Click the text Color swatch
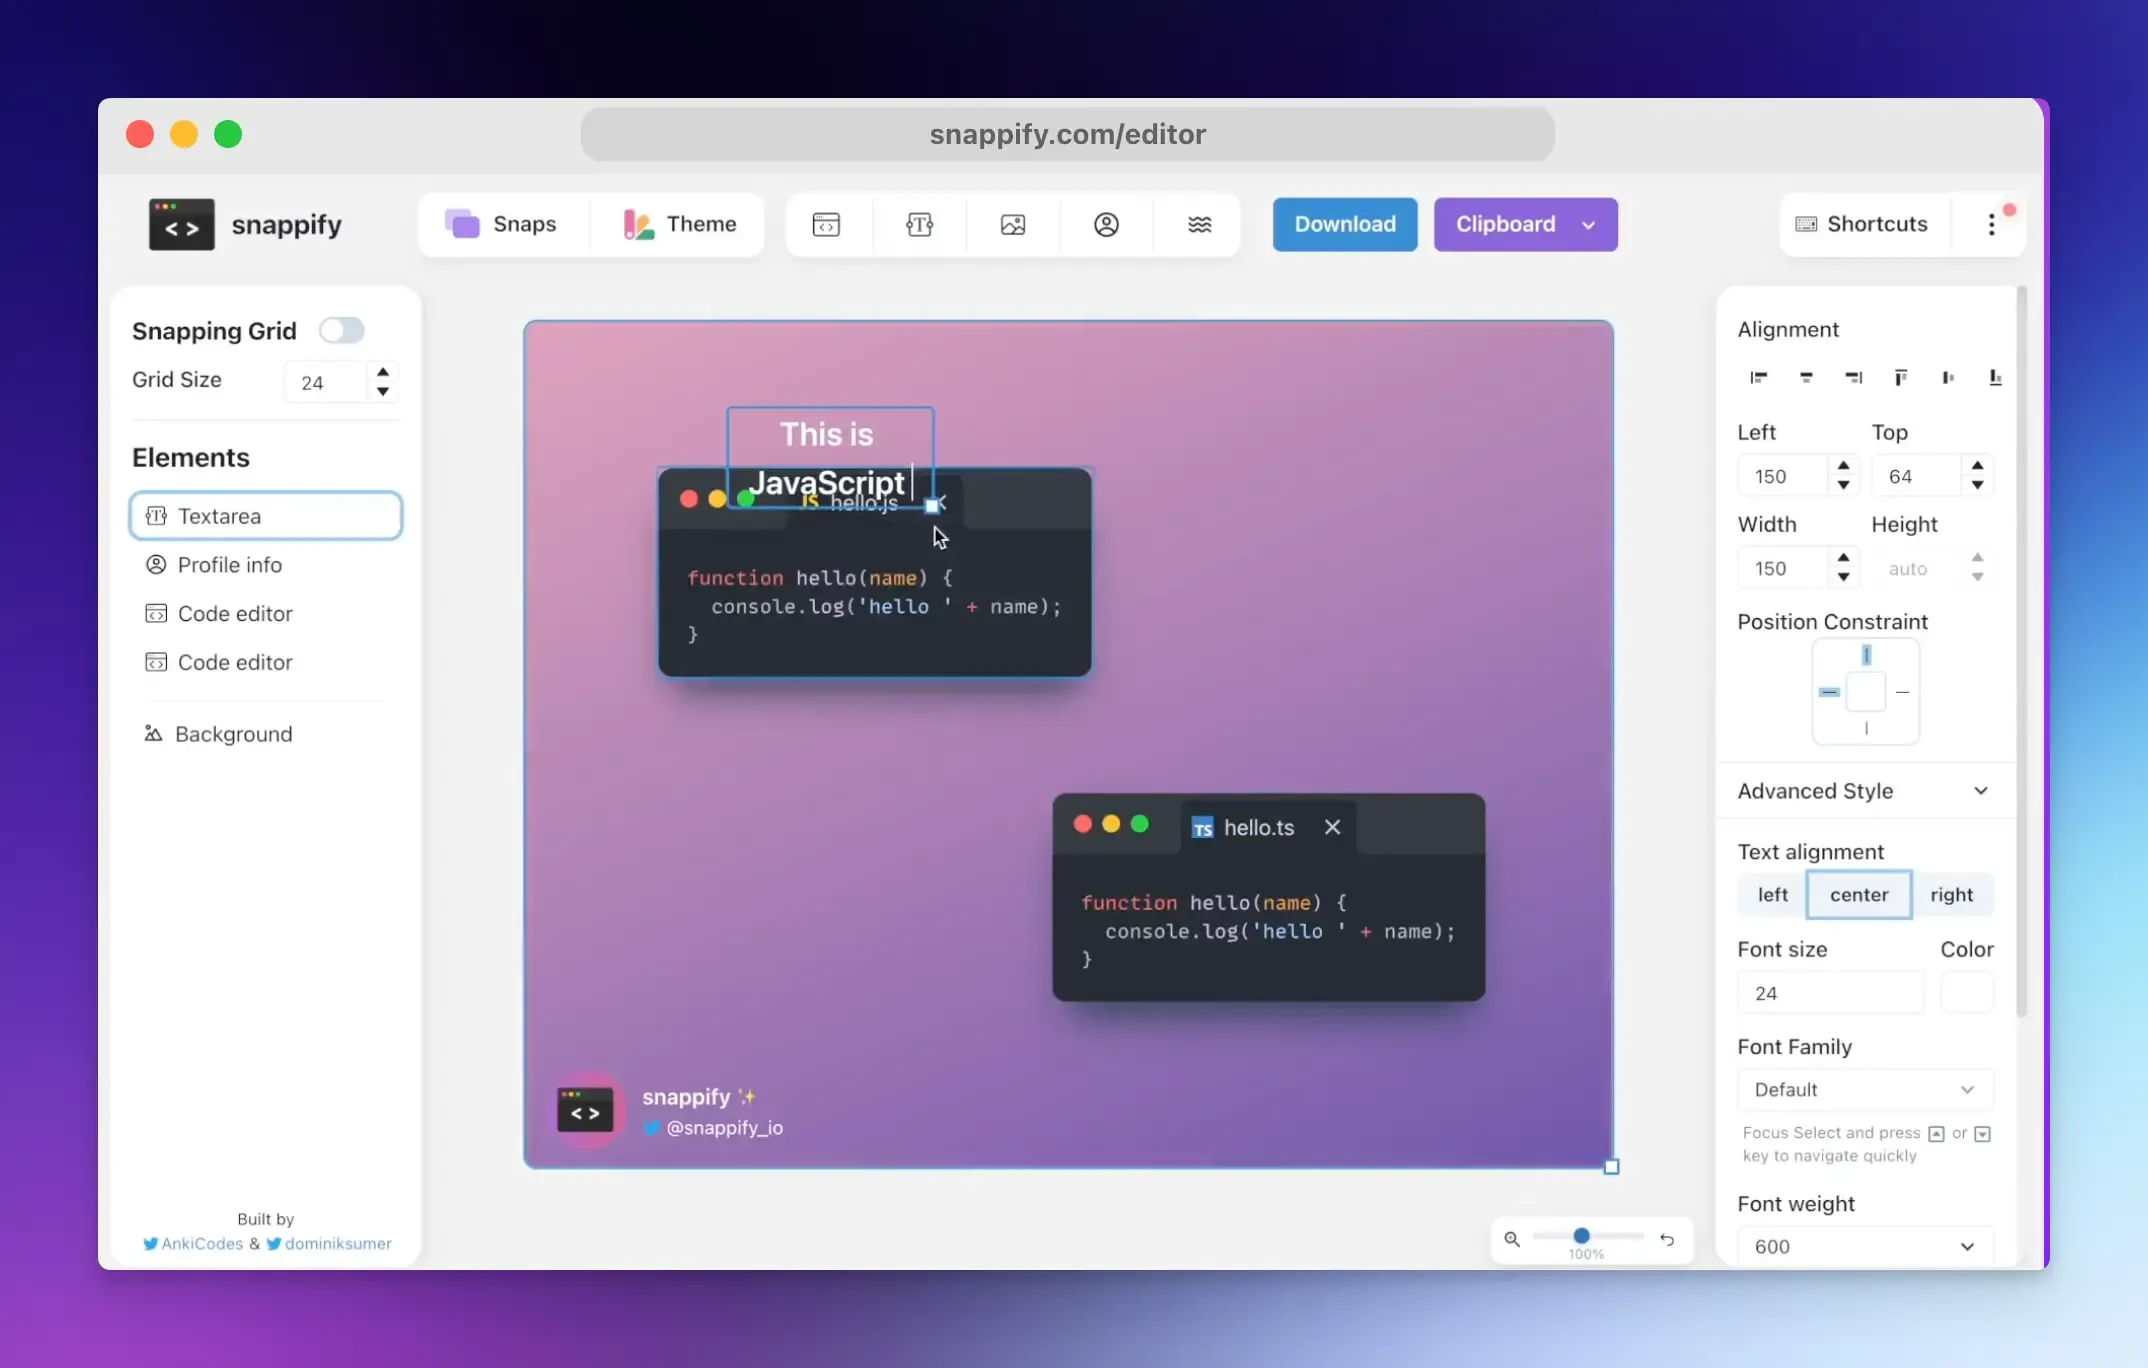 [1966, 993]
